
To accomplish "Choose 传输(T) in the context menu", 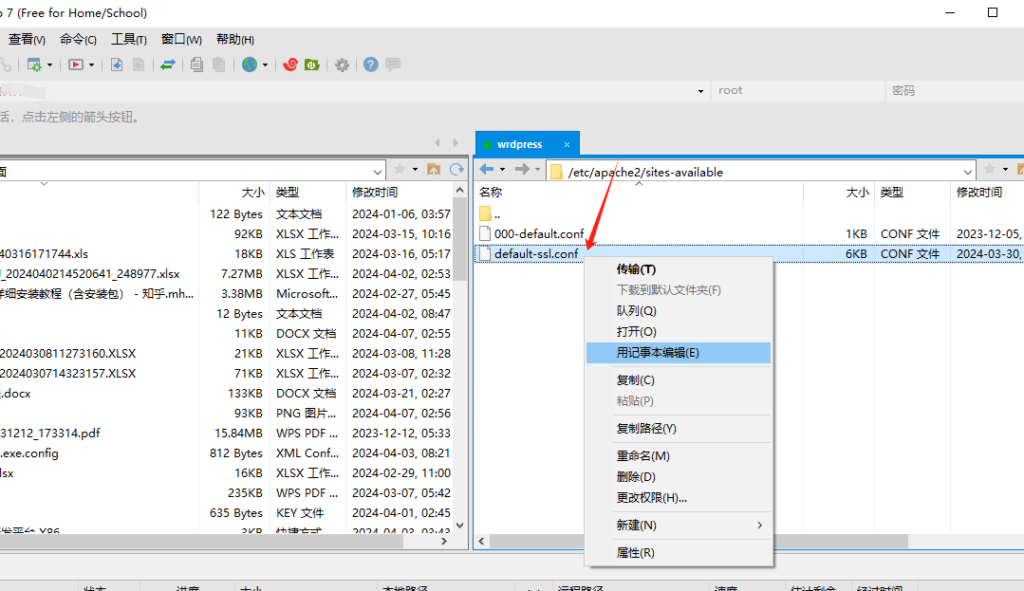I will pyautogui.click(x=679, y=269).
